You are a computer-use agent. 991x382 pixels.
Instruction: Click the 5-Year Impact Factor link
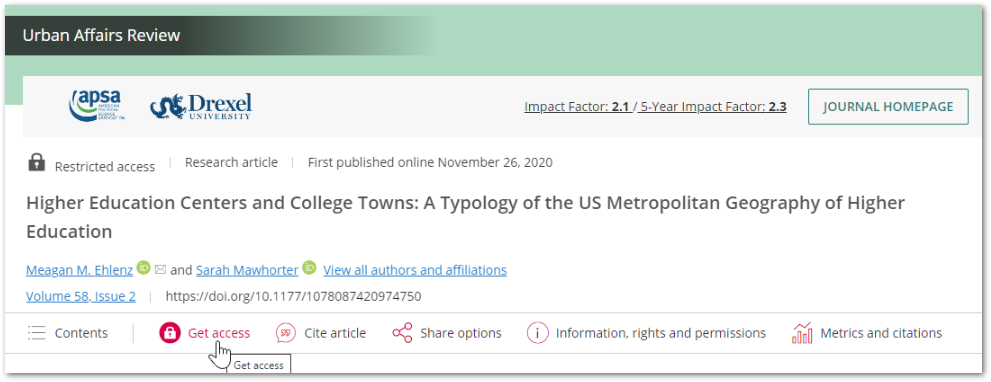(x=714, y=106)
